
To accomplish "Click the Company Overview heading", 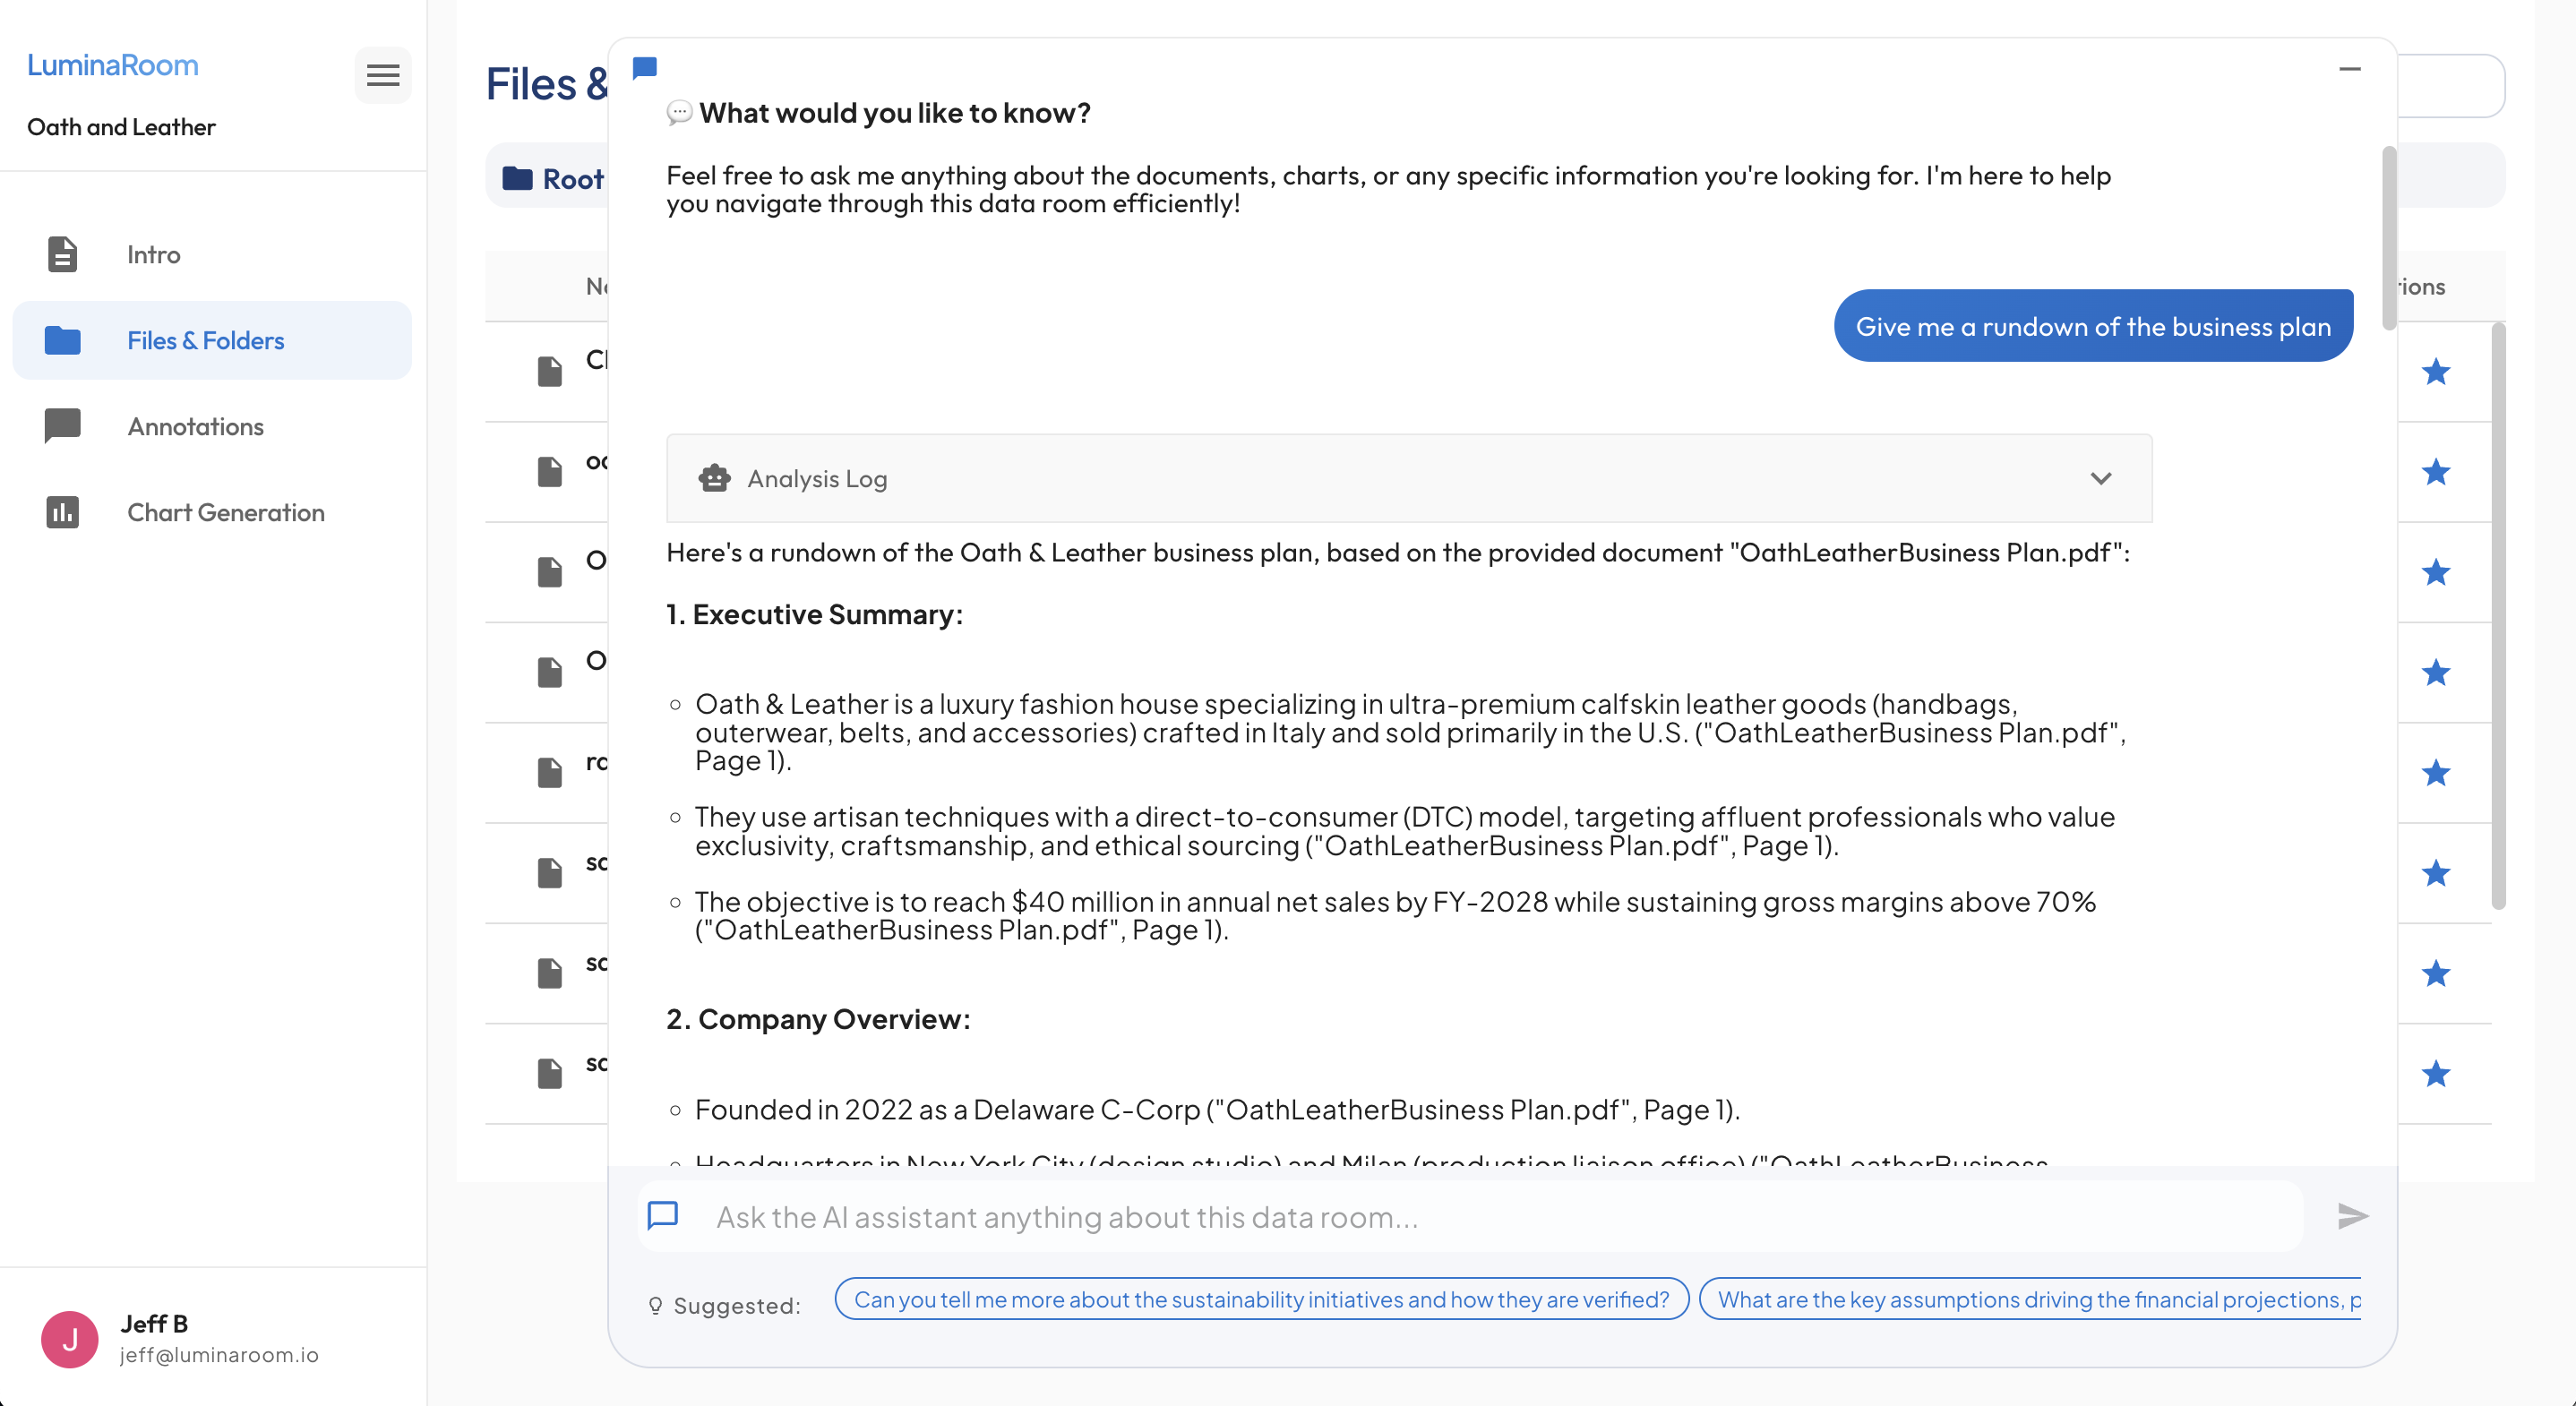I will [x=818, y=1019].
